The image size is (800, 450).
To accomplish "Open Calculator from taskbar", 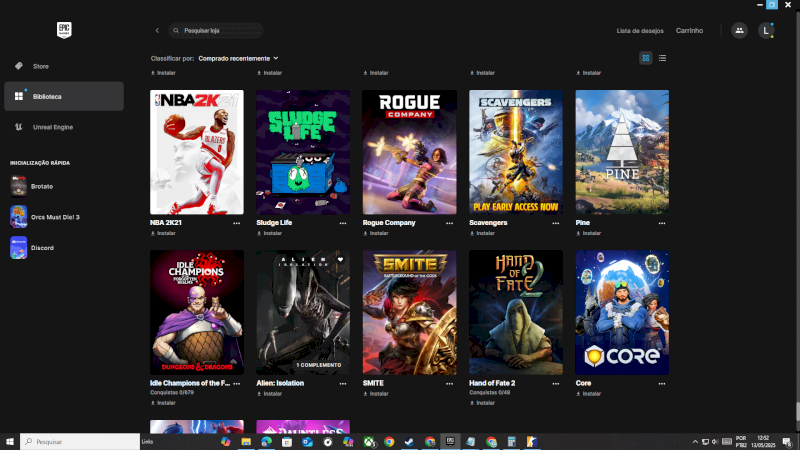I will [511, 441].
